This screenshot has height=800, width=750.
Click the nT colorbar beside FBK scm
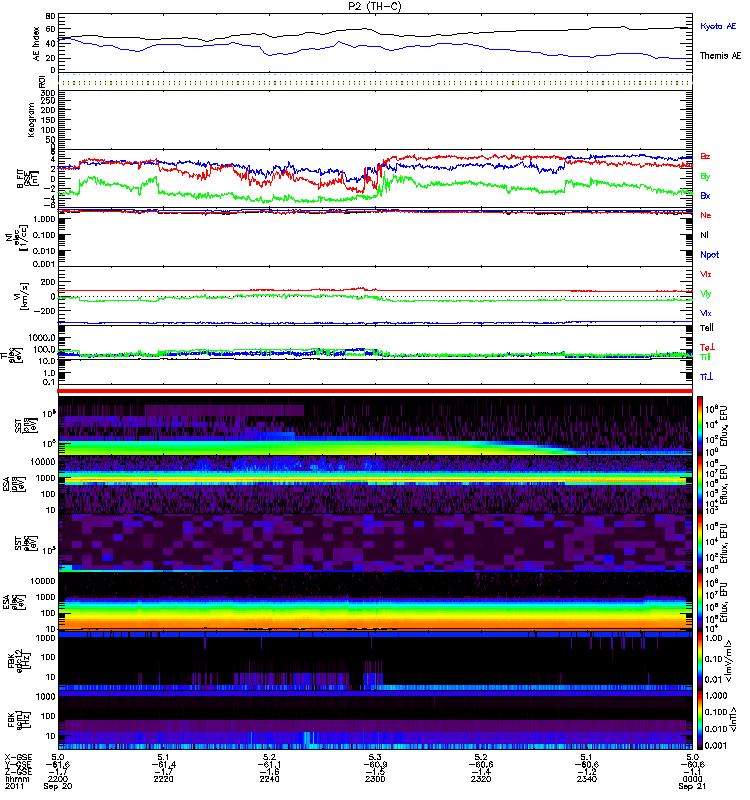[700, 719]
